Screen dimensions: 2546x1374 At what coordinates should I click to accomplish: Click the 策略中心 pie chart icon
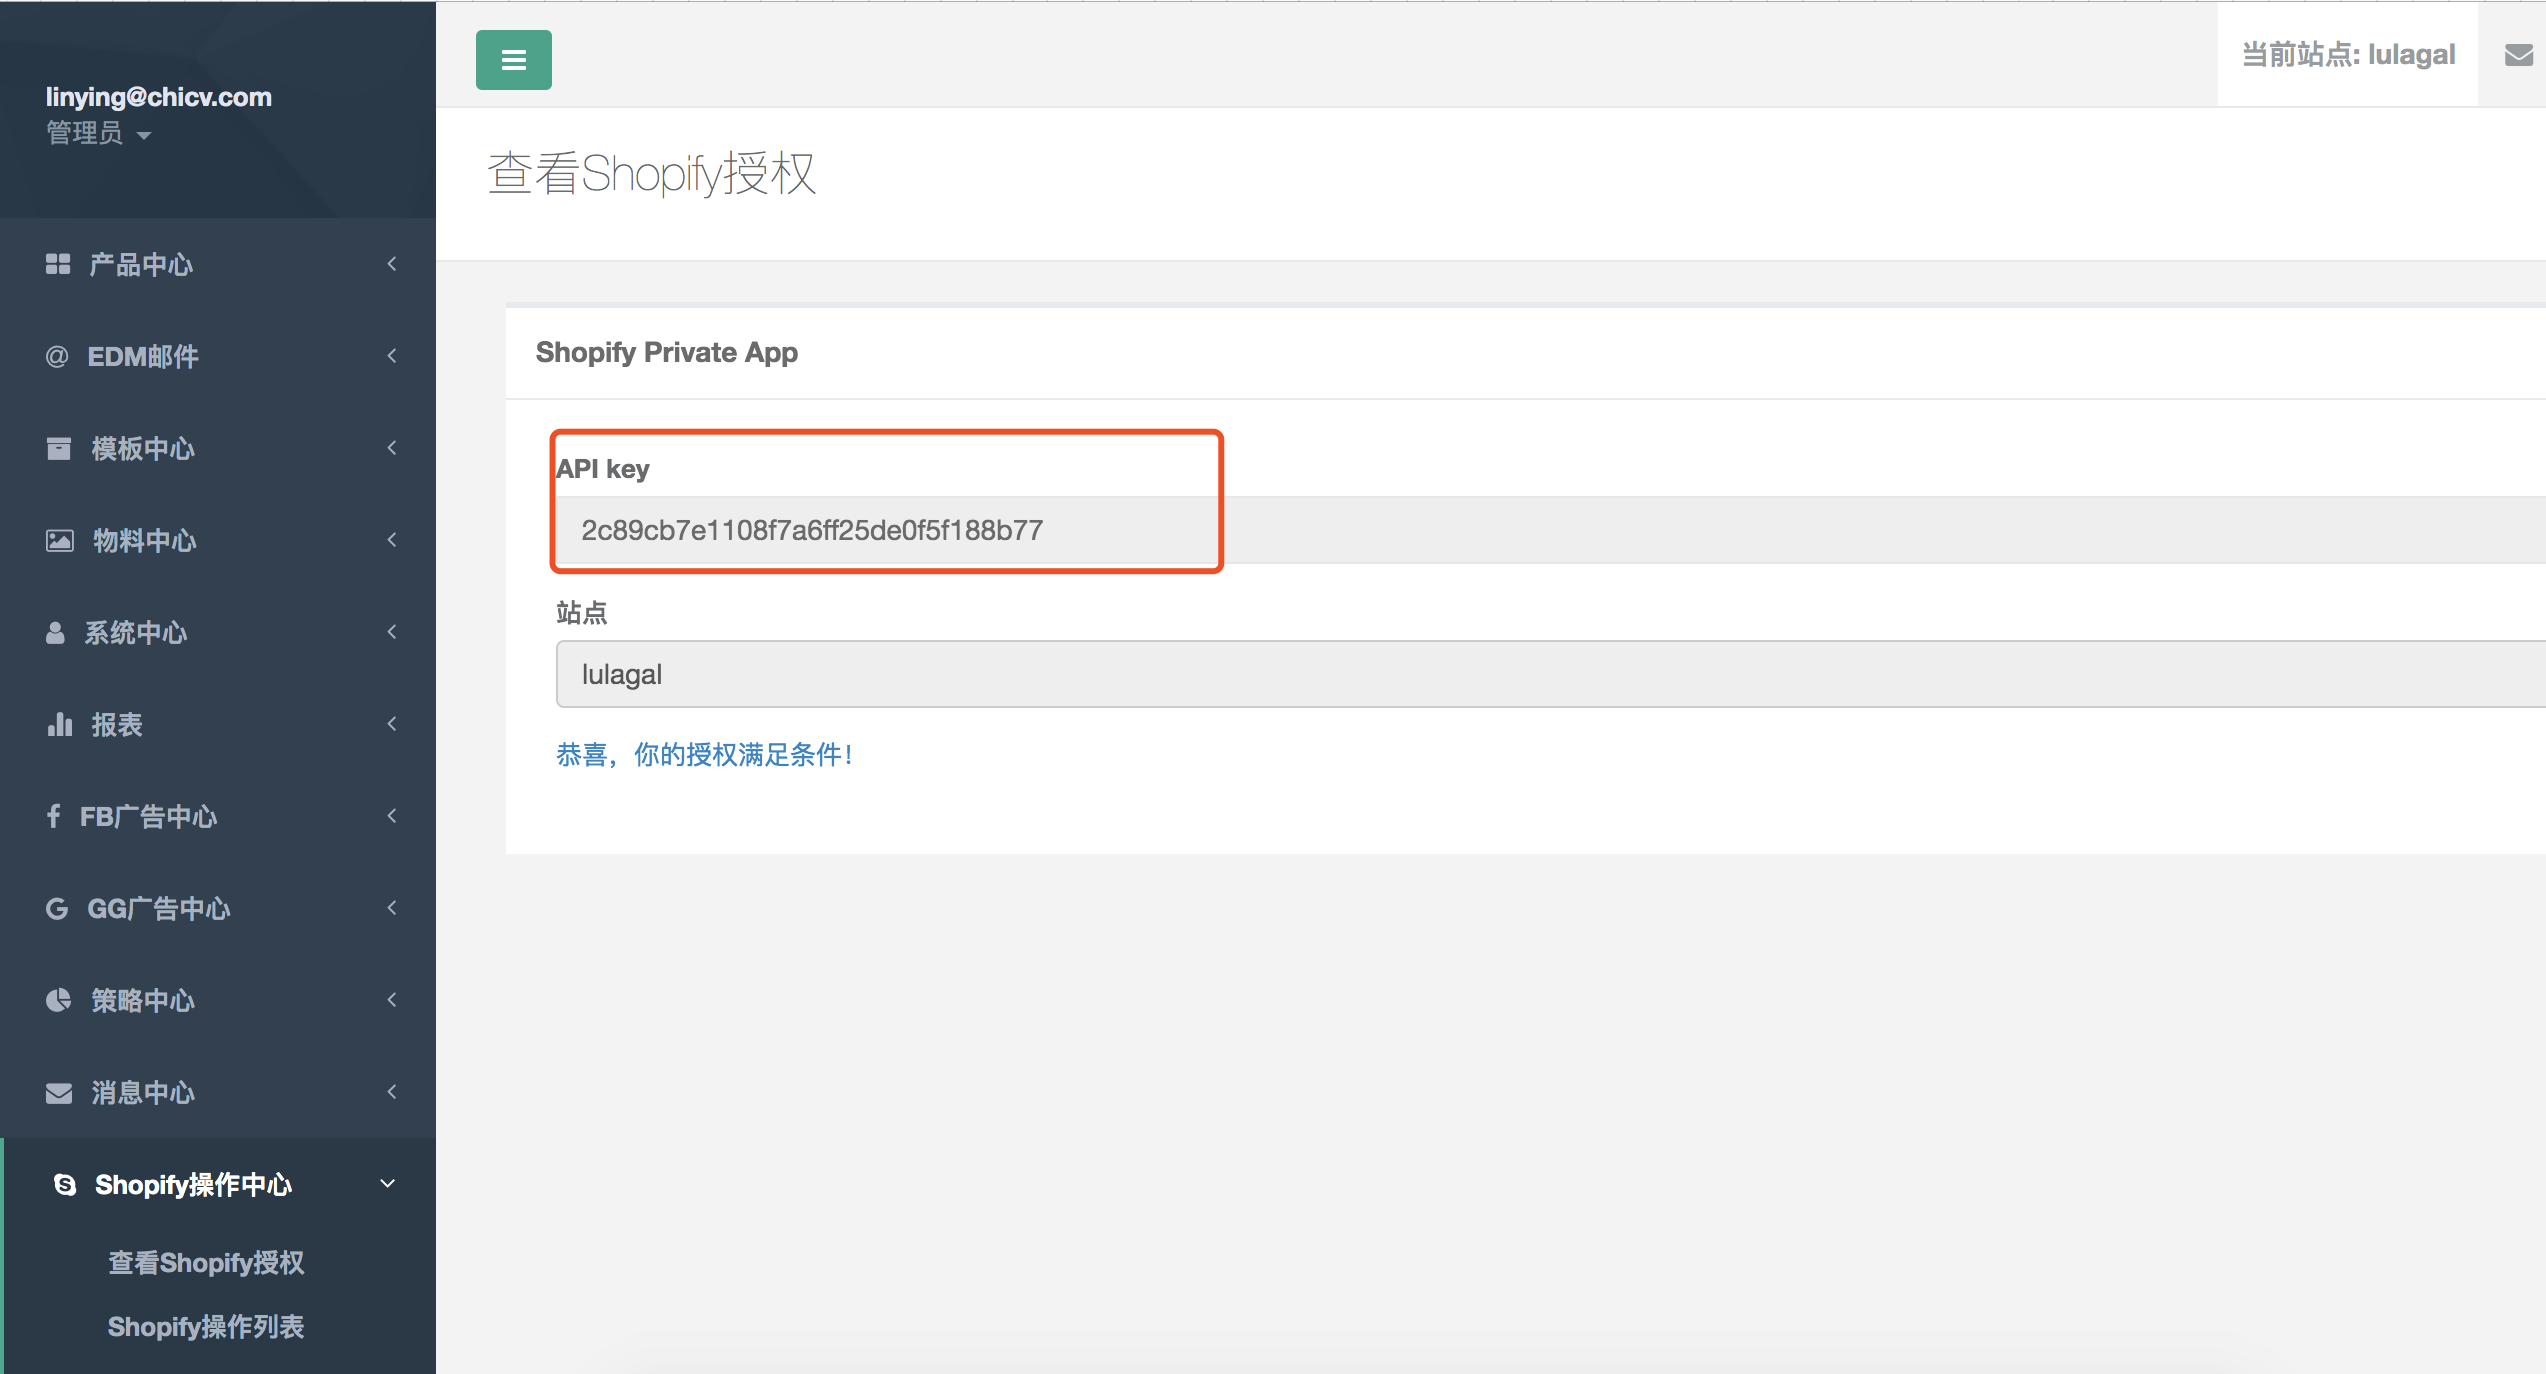click(x=58, y=1000)
